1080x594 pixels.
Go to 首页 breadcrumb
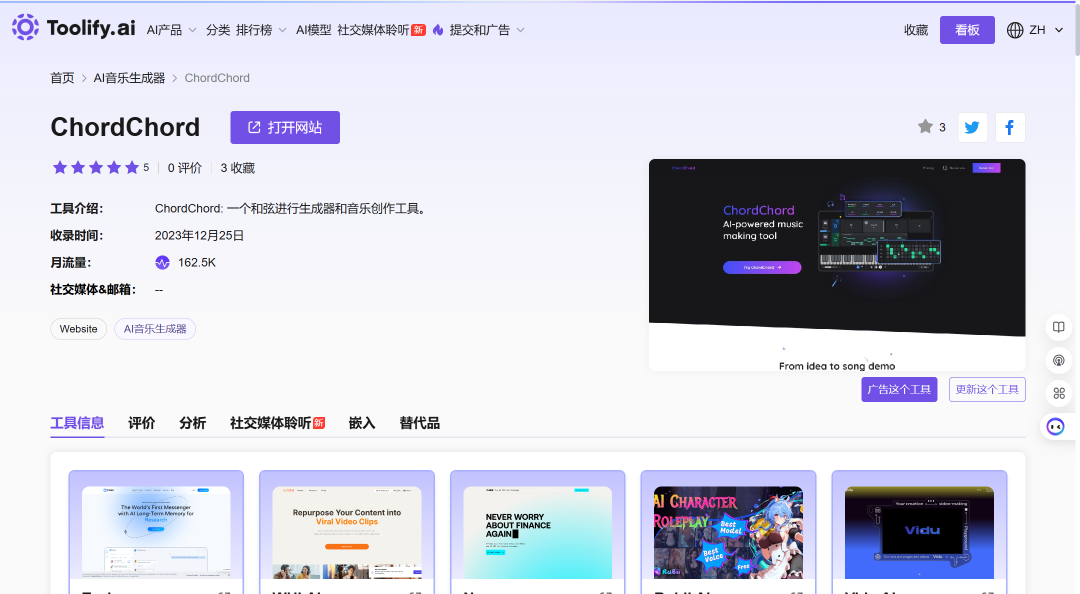point(62,78)
